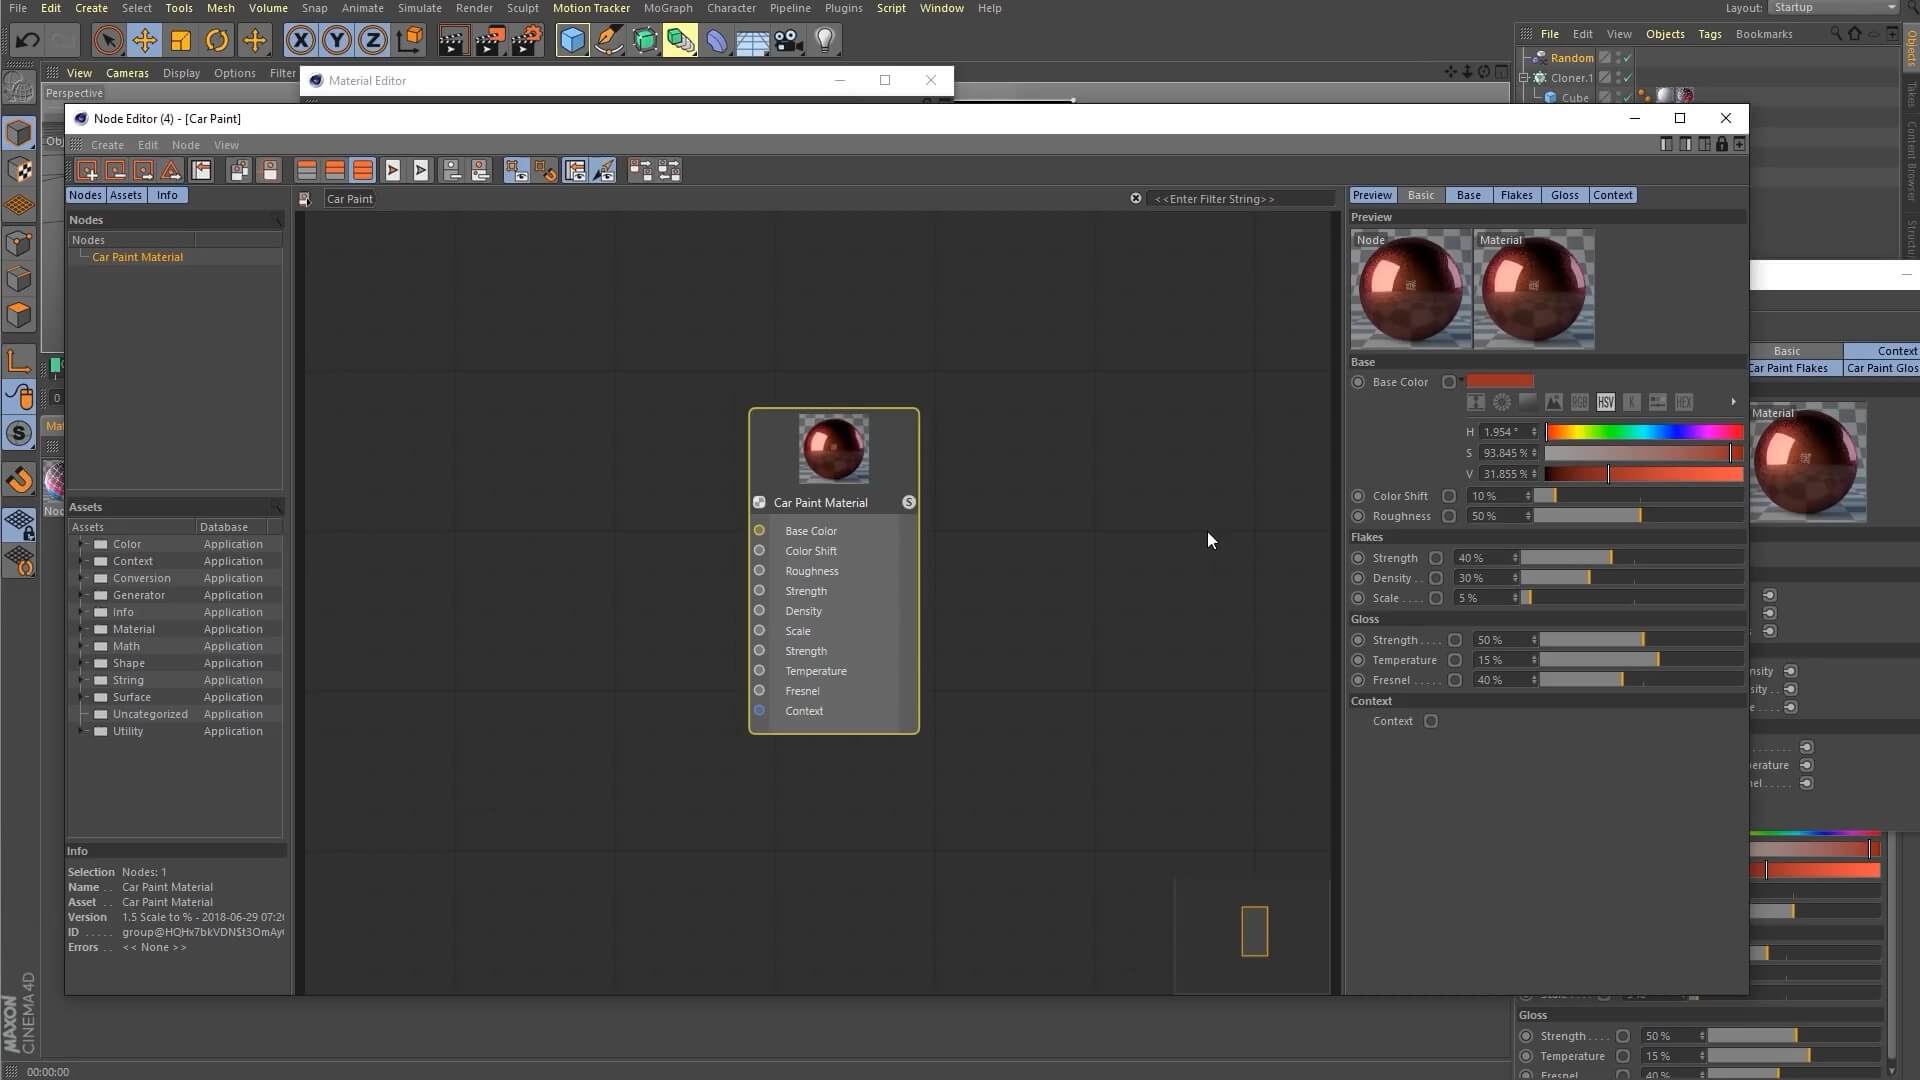Enable the Context checkbox
Viewport: 1920px width, 1080px height.
[x=1431, y=722]
